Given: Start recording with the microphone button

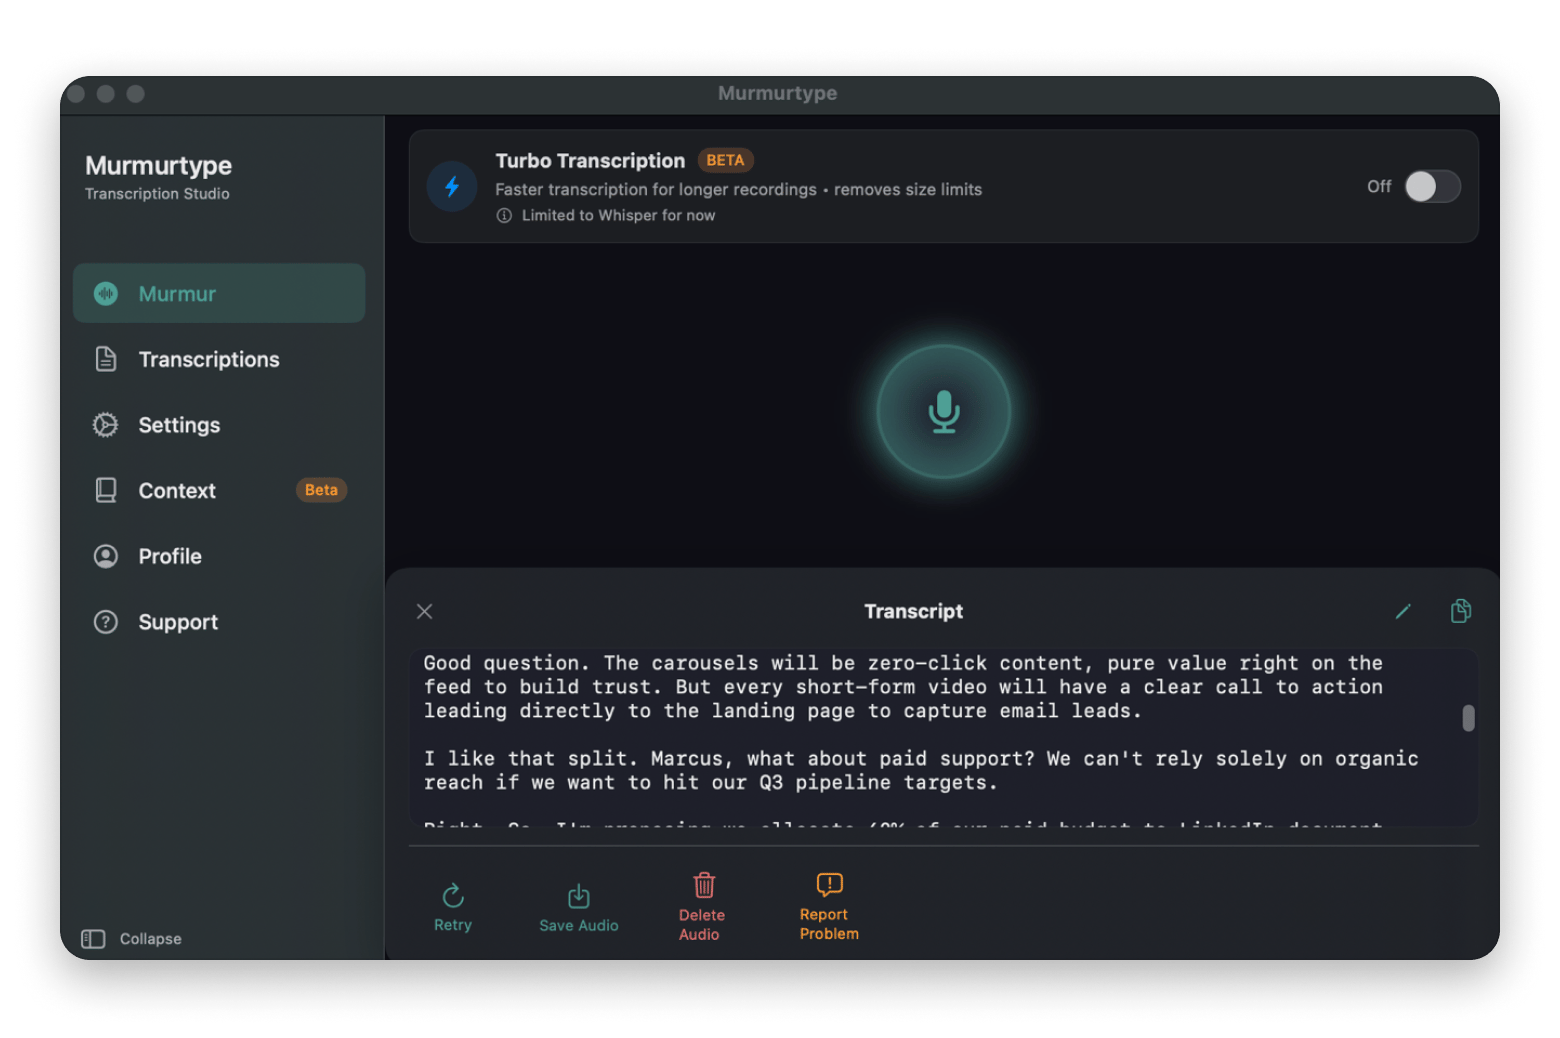Looking at the screenshot, I should click(943, 411).
